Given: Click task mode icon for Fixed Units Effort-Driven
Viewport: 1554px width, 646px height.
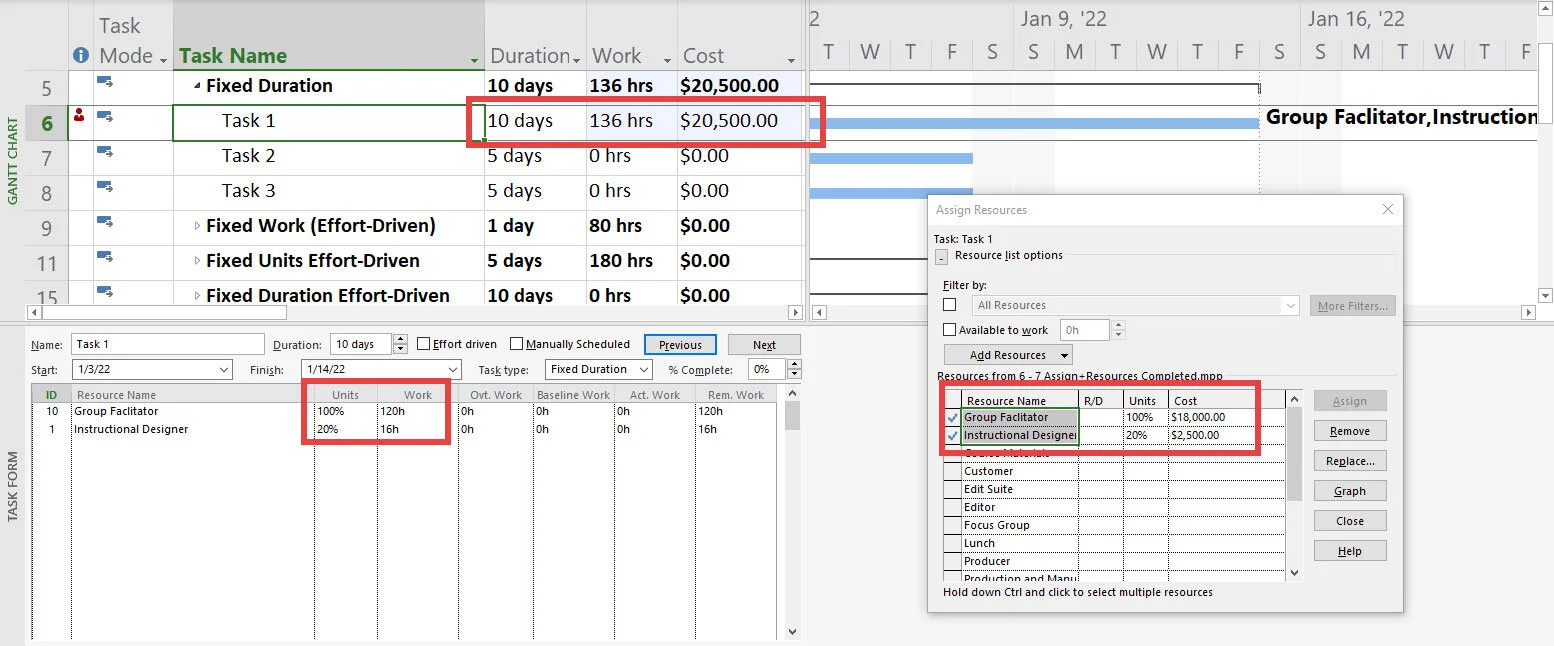Looking at the screenshot, I should click(x=104, y=257).
